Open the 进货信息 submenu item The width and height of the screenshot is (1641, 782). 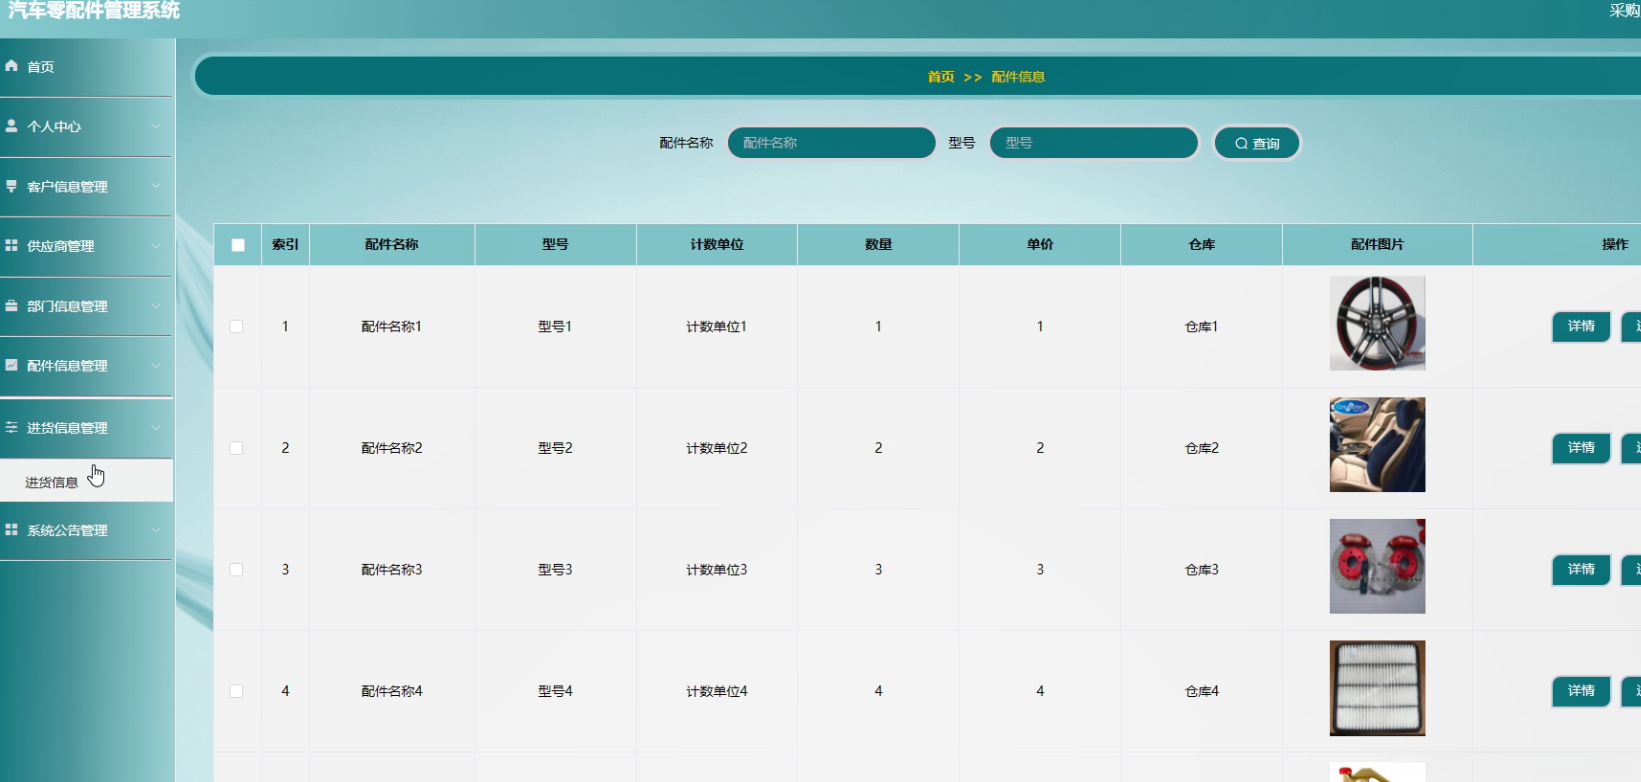87,481
